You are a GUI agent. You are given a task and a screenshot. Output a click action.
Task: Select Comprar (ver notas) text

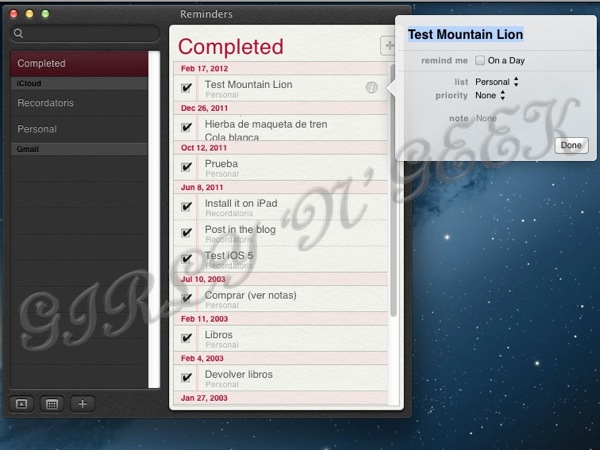click(x=251, y=295)
